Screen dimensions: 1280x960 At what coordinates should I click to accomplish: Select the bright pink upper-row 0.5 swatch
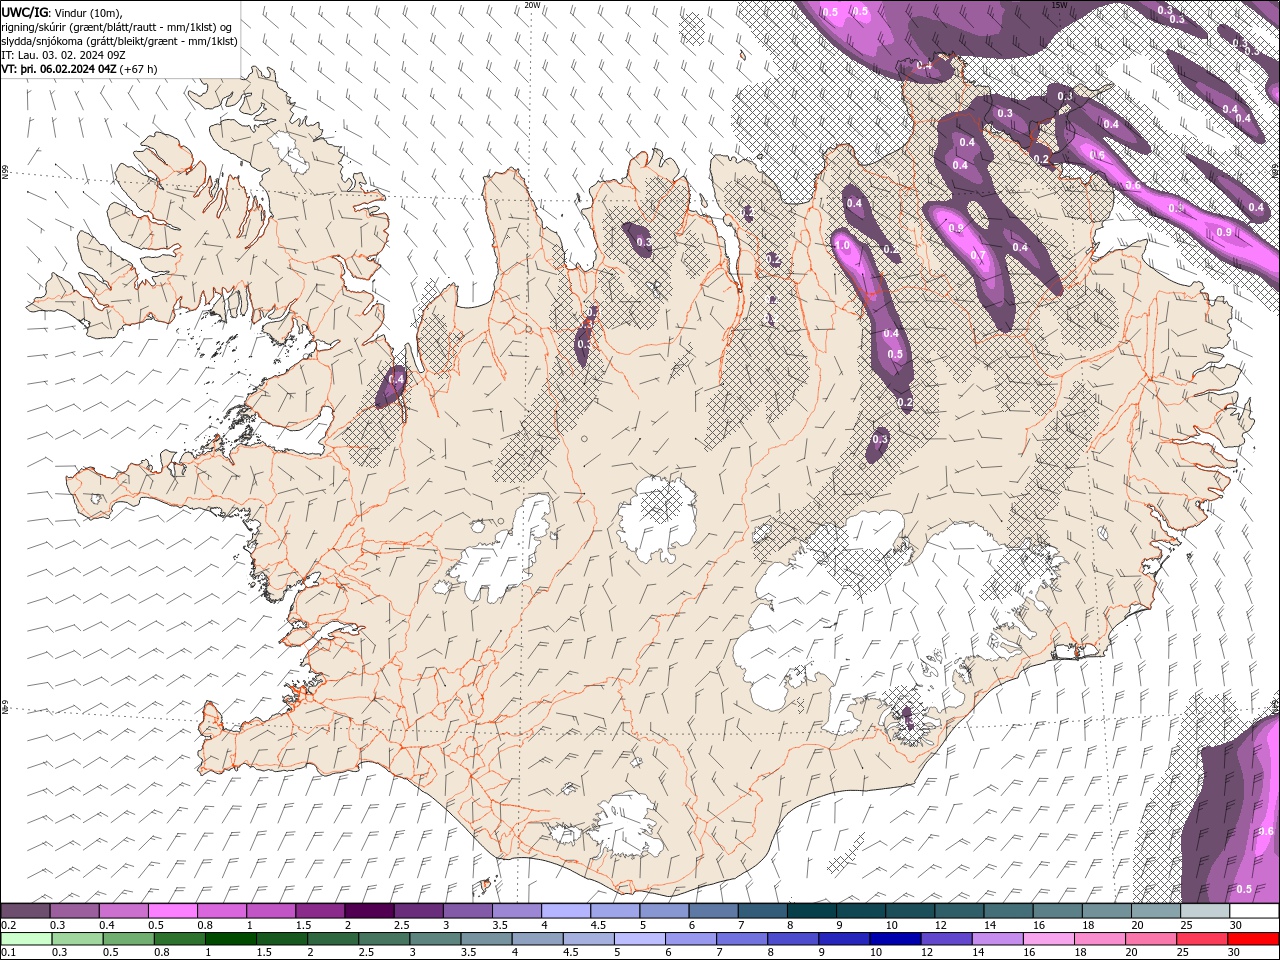(x=172, y=911)
